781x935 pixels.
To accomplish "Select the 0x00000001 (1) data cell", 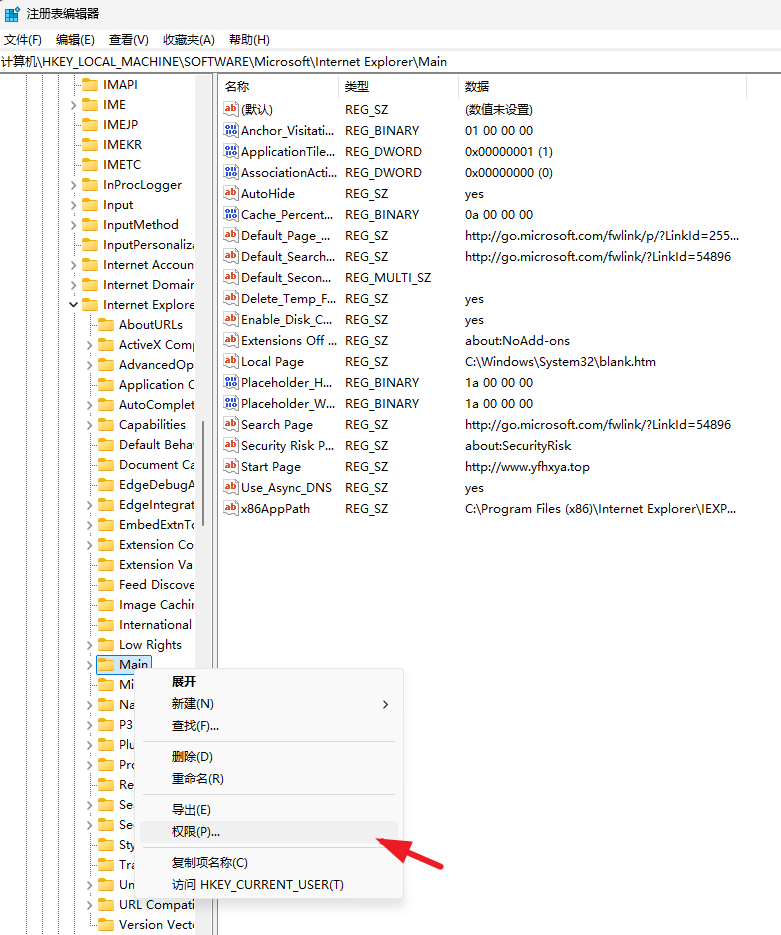I will coord(509,152).
